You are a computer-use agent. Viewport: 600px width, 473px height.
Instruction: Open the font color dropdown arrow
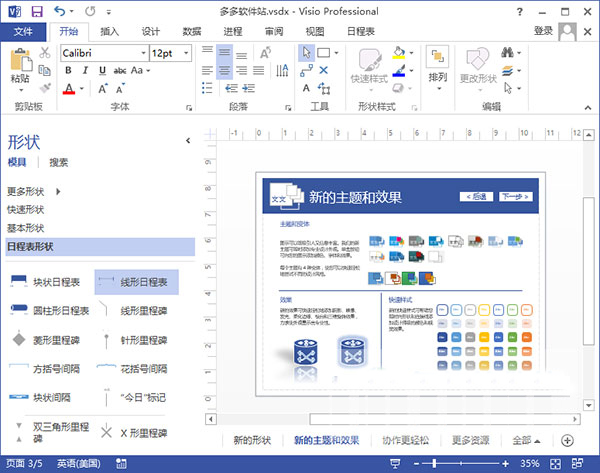point(82,89)
